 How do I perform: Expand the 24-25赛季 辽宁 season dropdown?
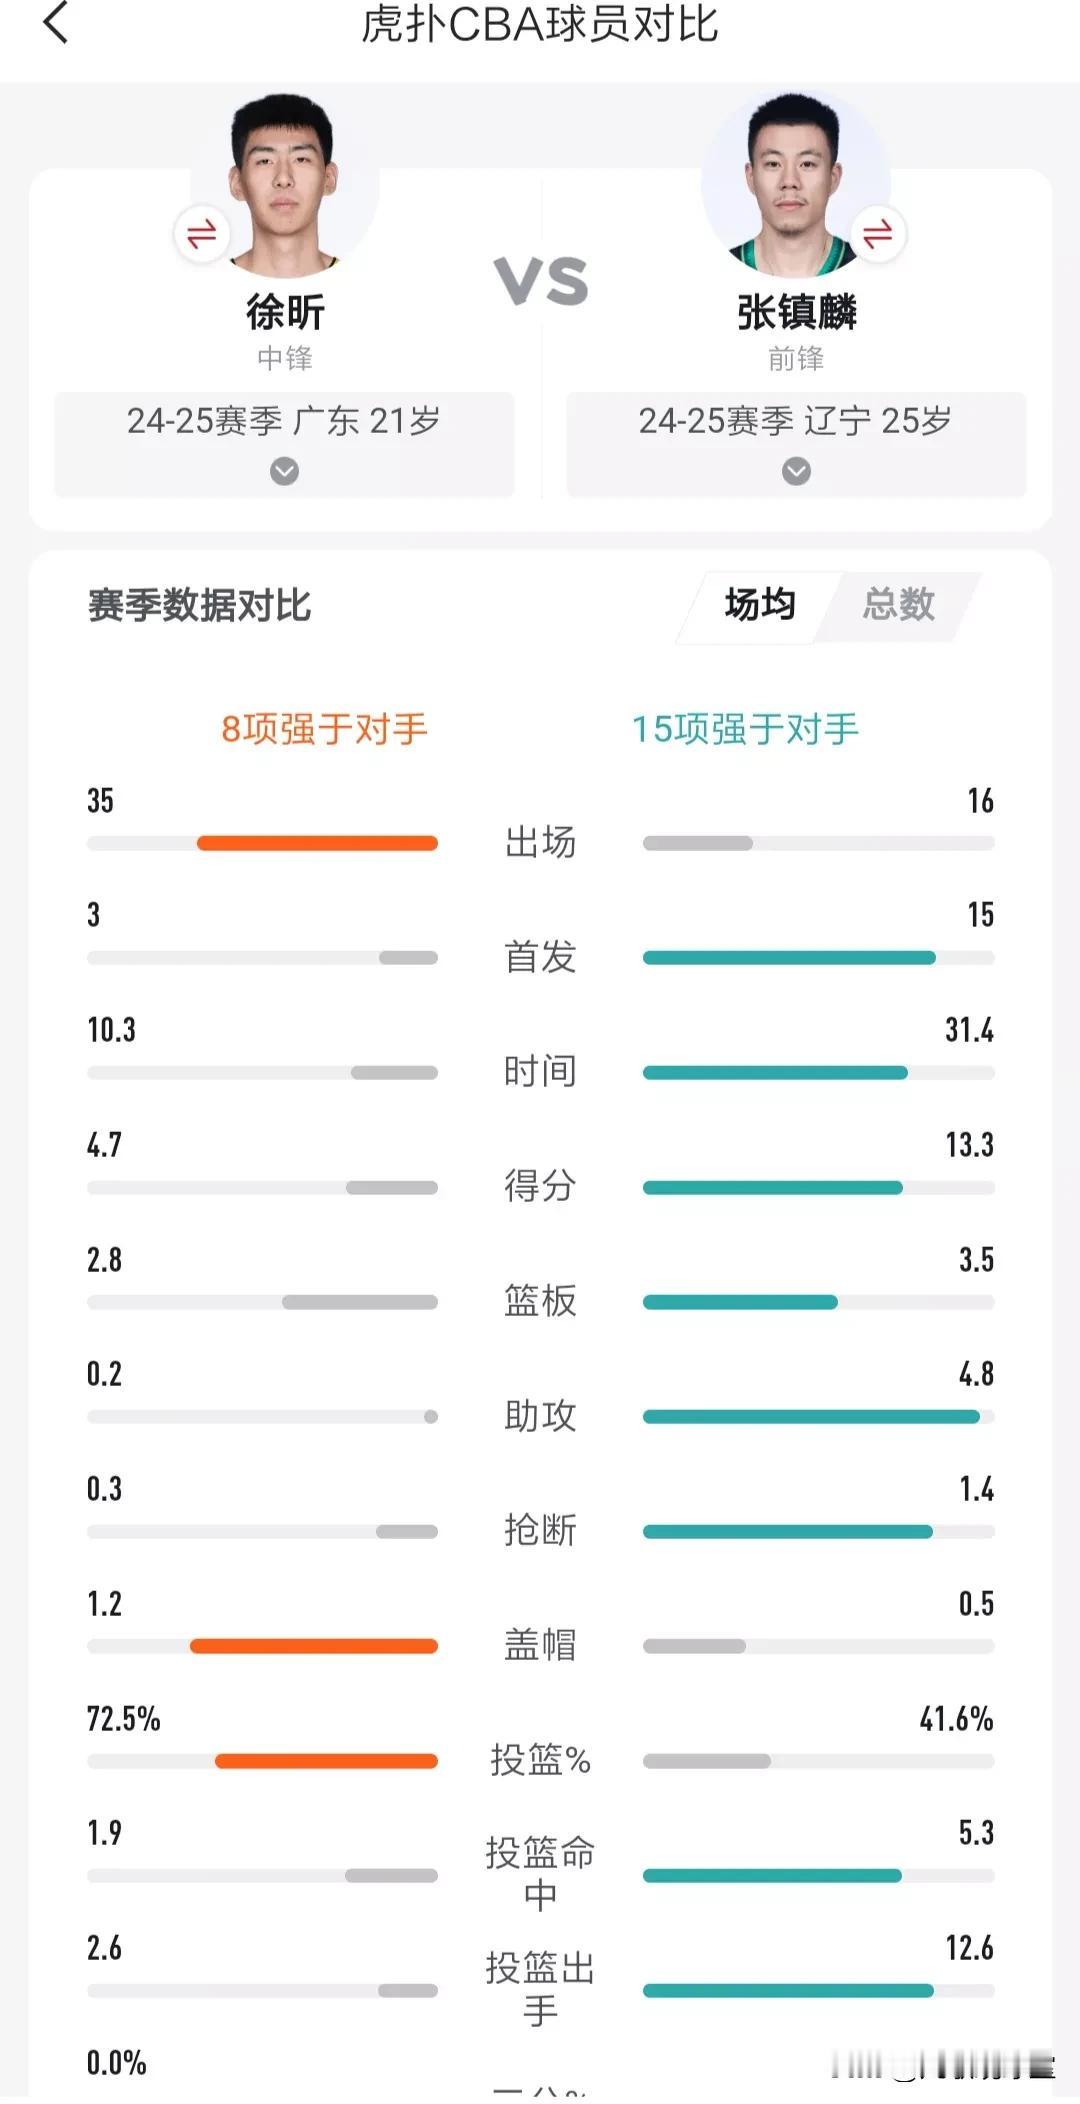tap(796, 444)
